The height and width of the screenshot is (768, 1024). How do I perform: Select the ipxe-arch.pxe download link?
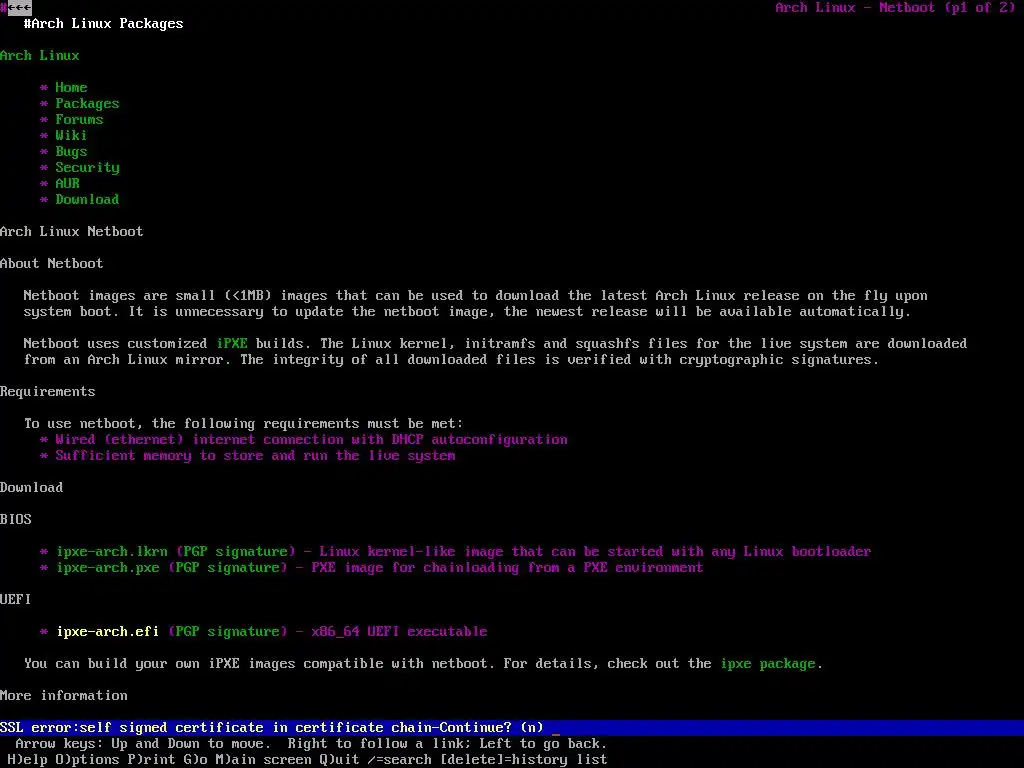click(108, 568)
